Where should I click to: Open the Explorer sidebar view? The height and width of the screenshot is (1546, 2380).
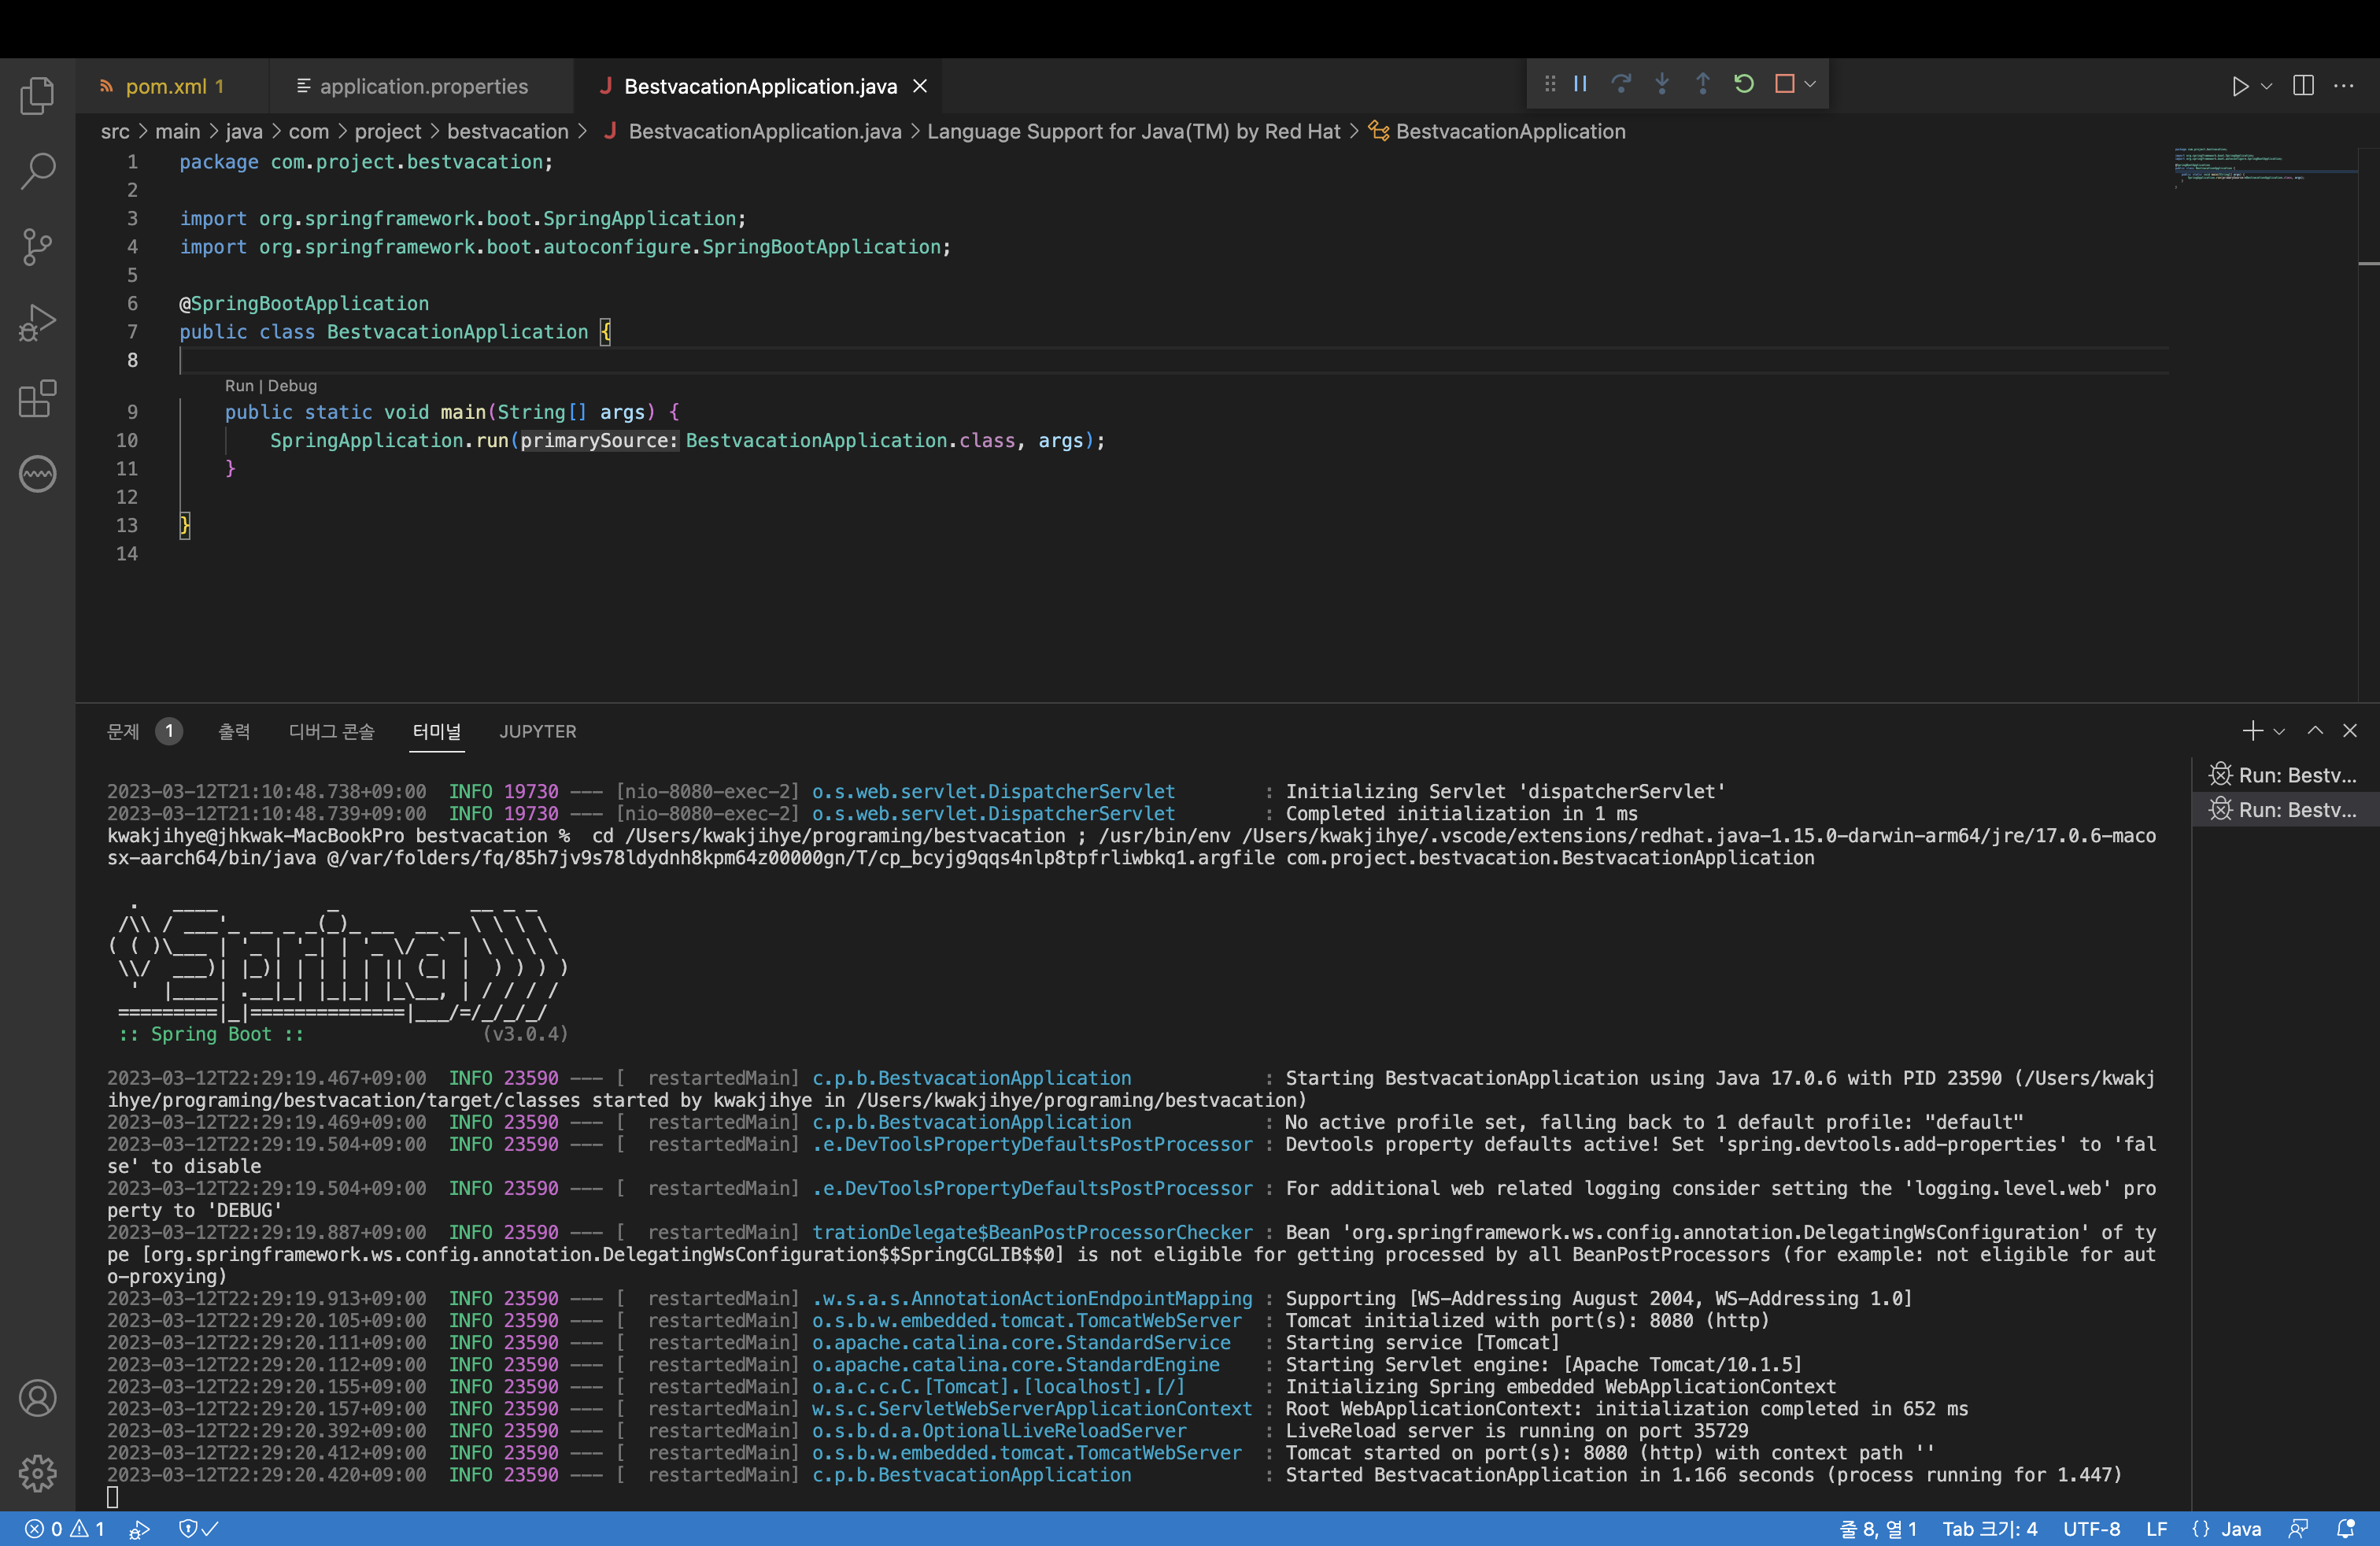coord(37,95)
